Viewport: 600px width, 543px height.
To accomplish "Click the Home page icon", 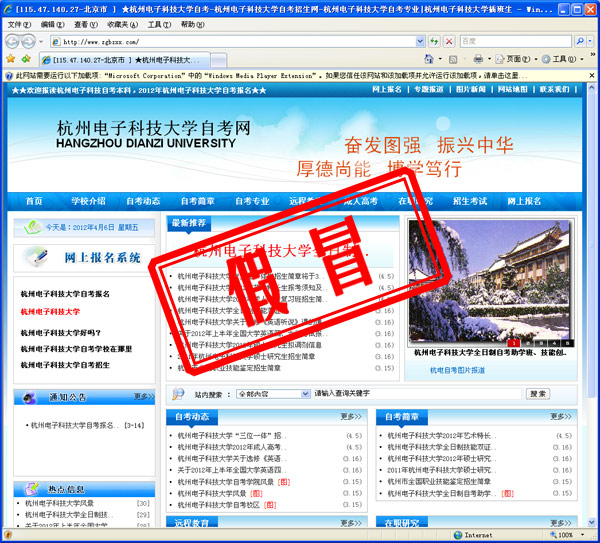I will pyautogui.click(x=429, y=59).
